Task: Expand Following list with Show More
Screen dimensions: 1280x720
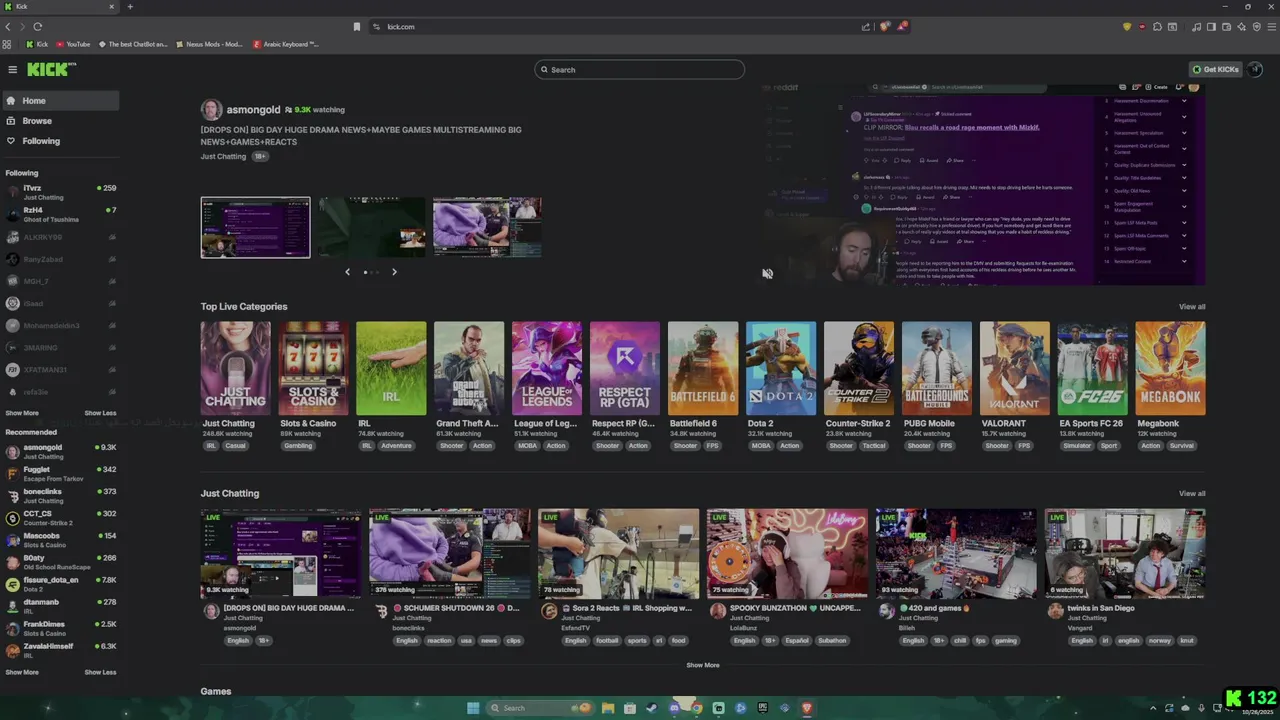Action: [22, 413]
